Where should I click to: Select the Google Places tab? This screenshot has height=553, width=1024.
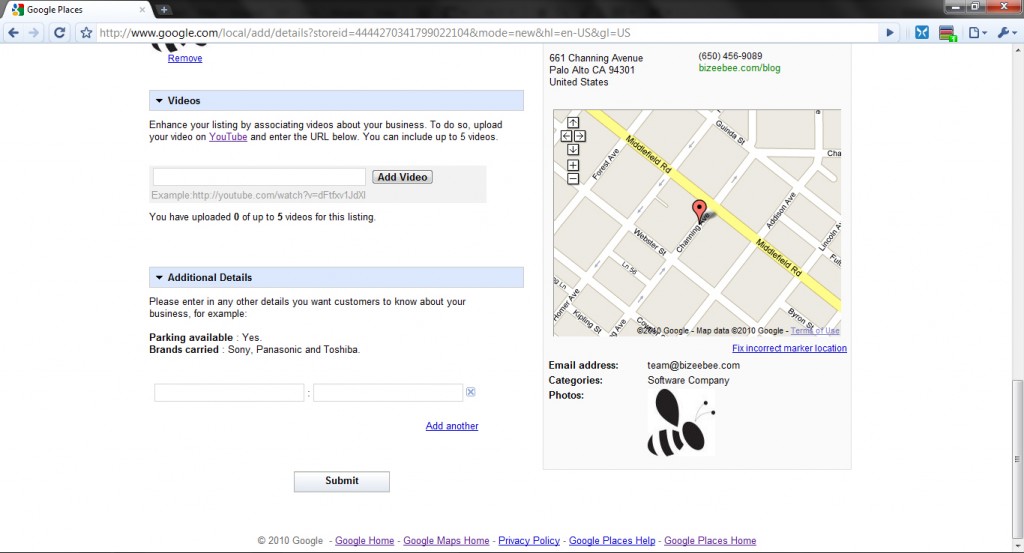click(x=77, y=10)
